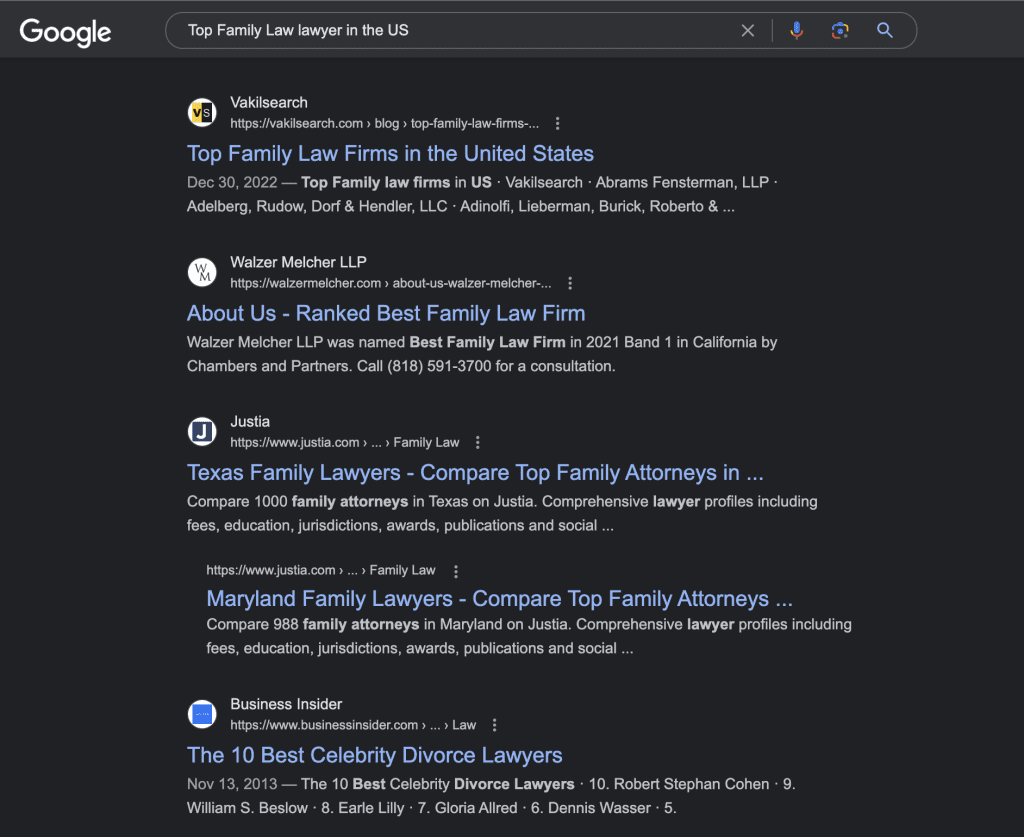Click inside the search text field
Screen dimensions: 1024x837
pyautogui.click(x=457, y=30)
